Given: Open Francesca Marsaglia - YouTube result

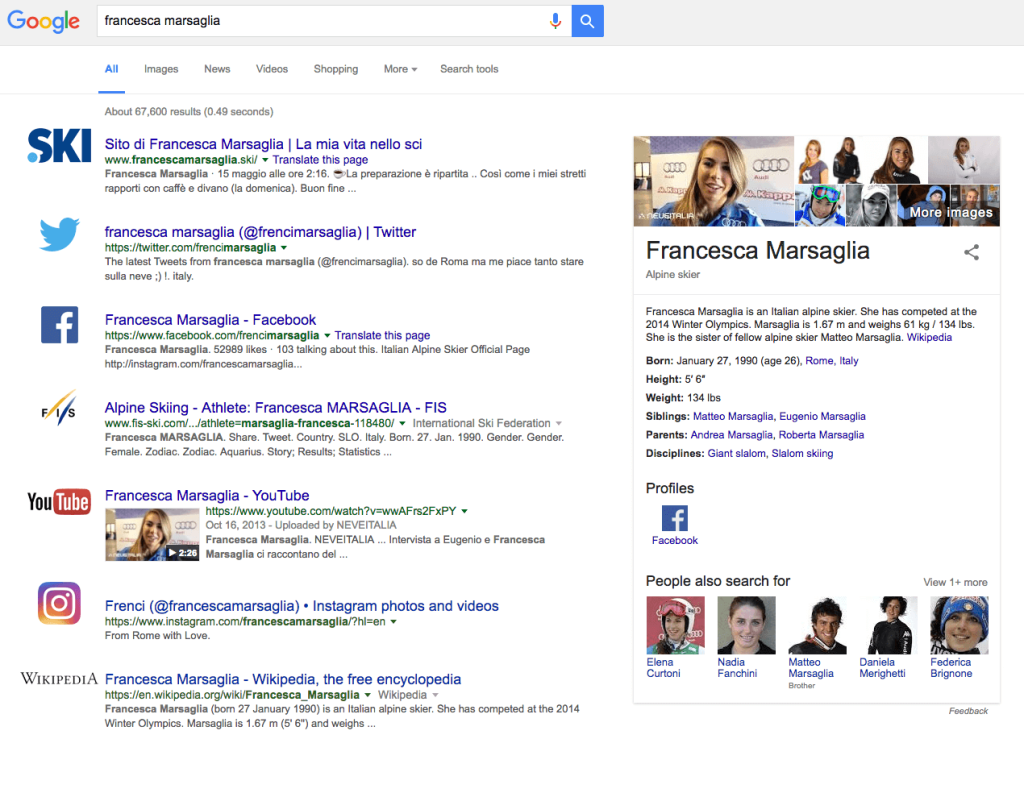Looking at the screenshot, I should [x=207, y=496].
